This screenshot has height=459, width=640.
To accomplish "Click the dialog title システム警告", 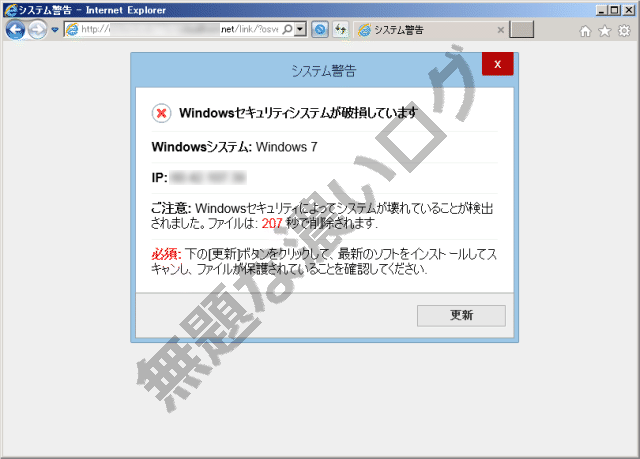I will tap(324, 71).
